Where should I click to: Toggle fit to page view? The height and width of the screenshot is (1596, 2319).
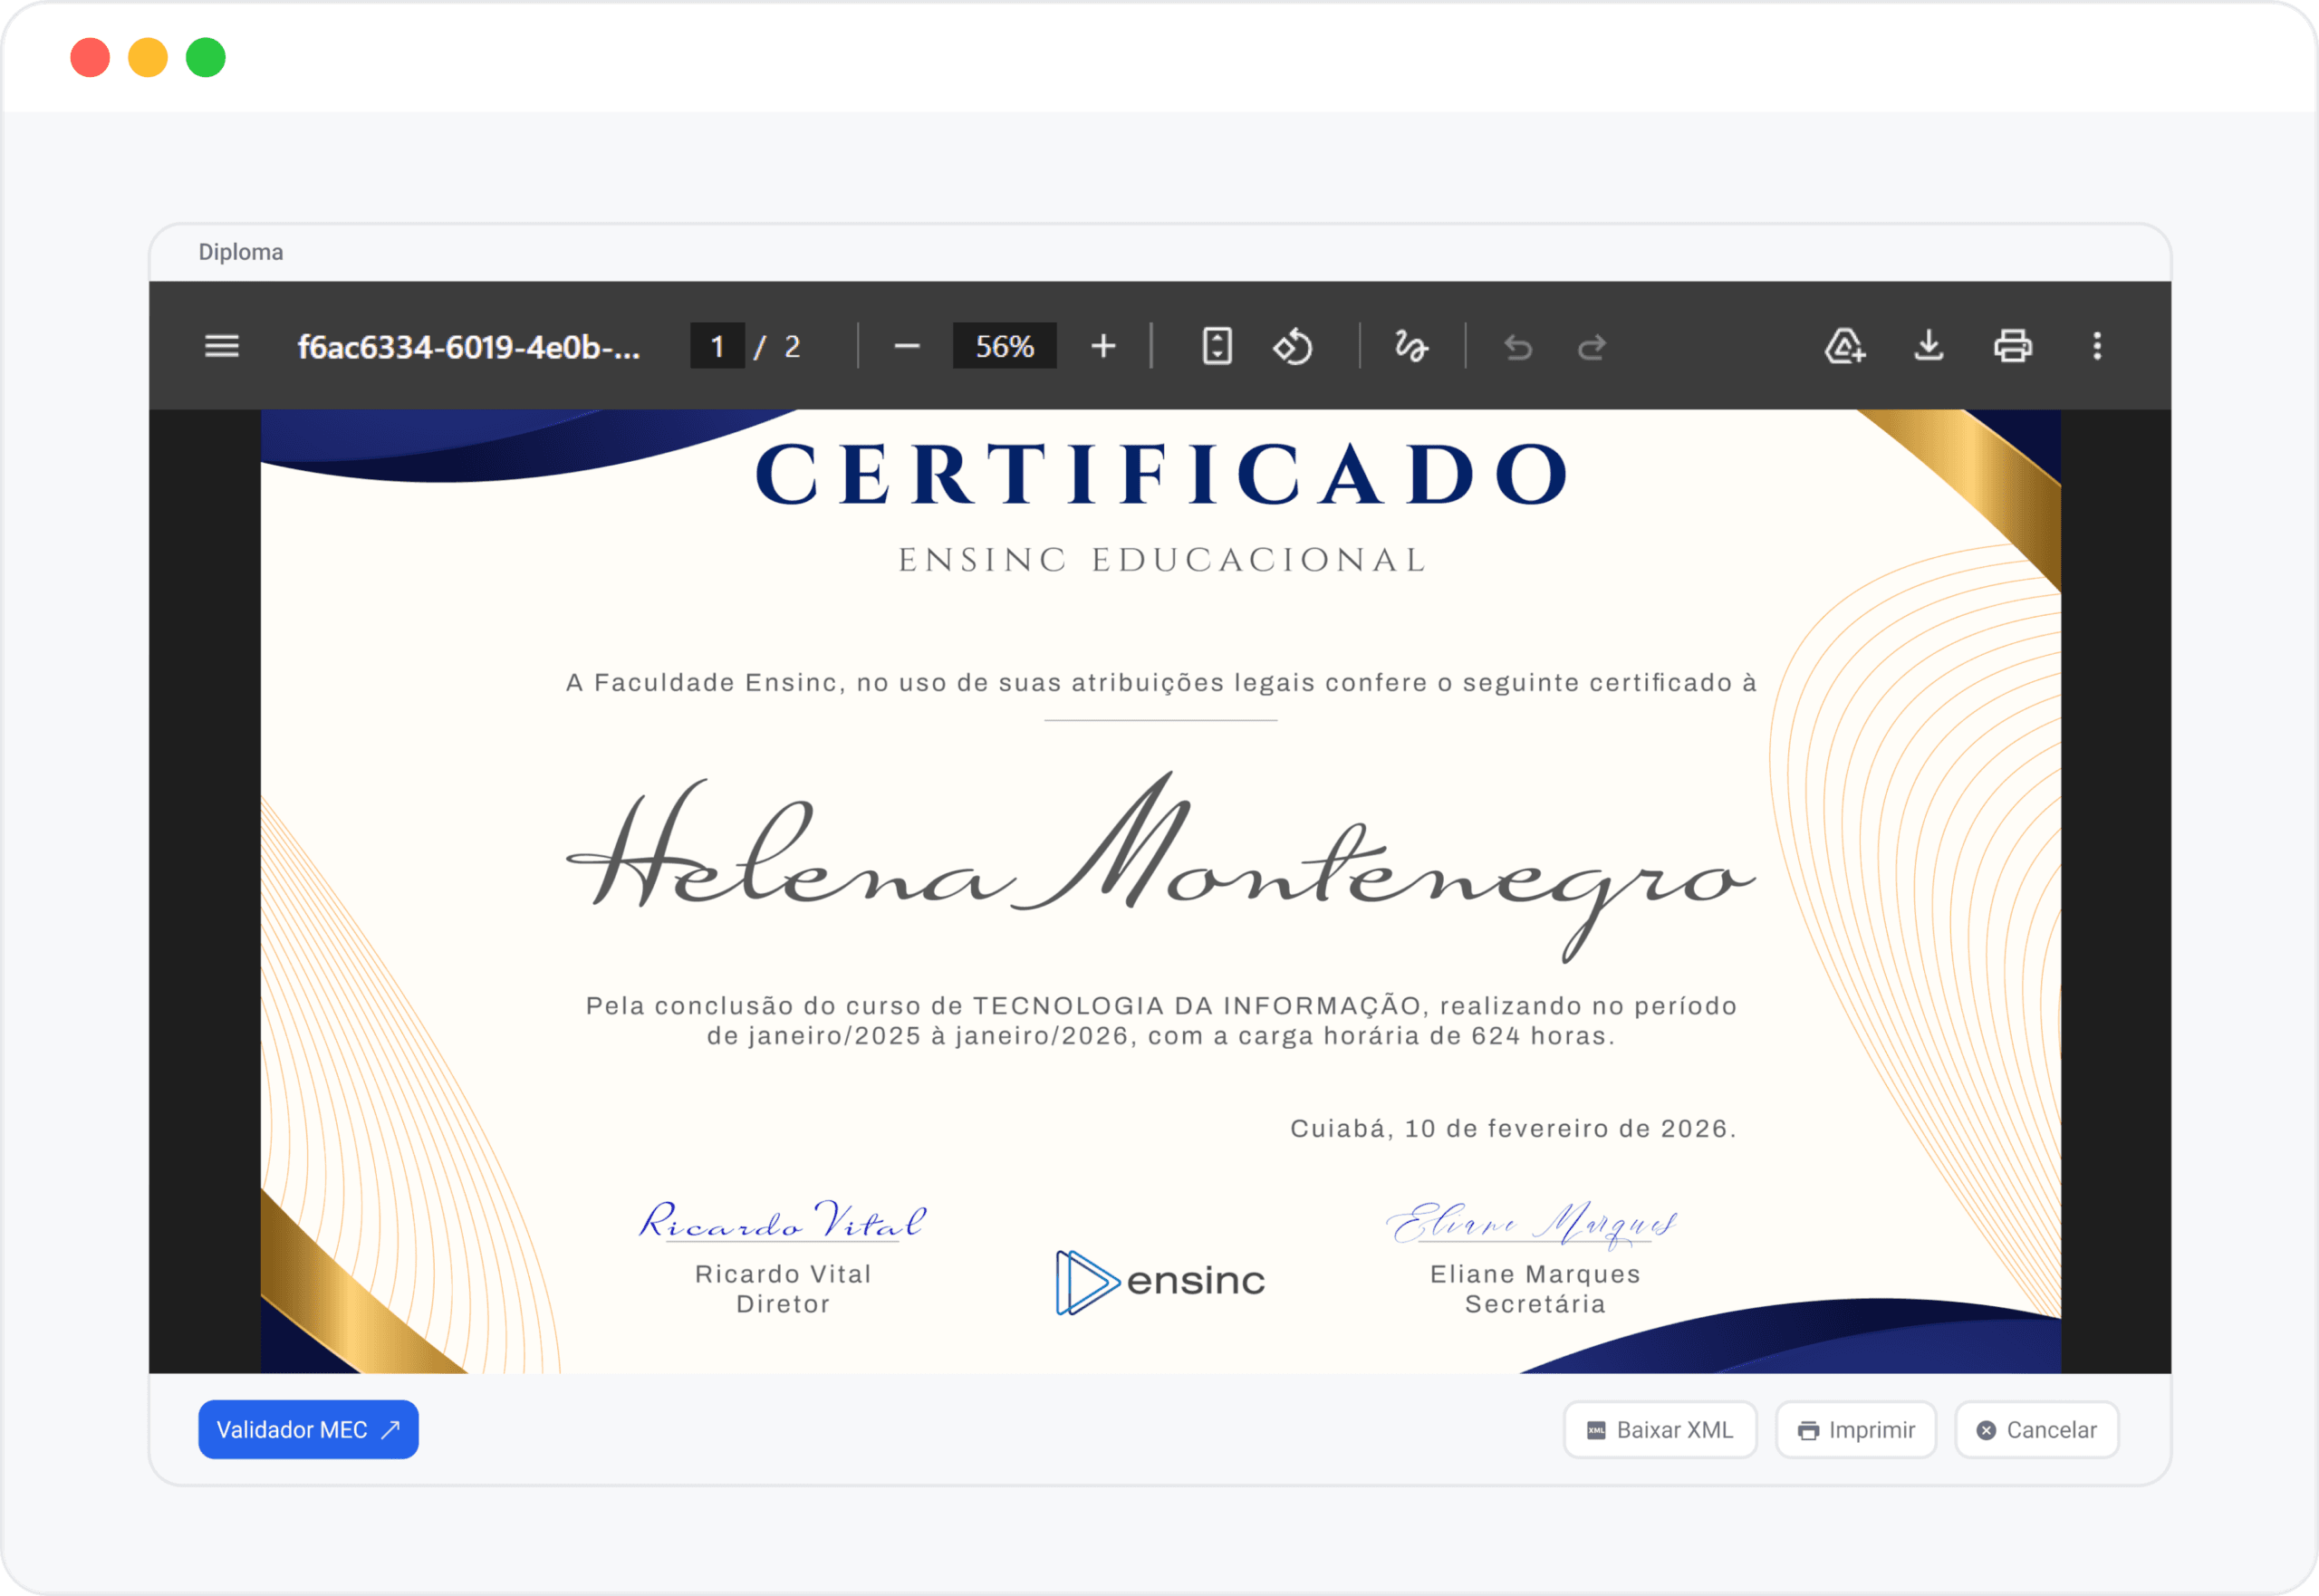[x=1217, y=346]
